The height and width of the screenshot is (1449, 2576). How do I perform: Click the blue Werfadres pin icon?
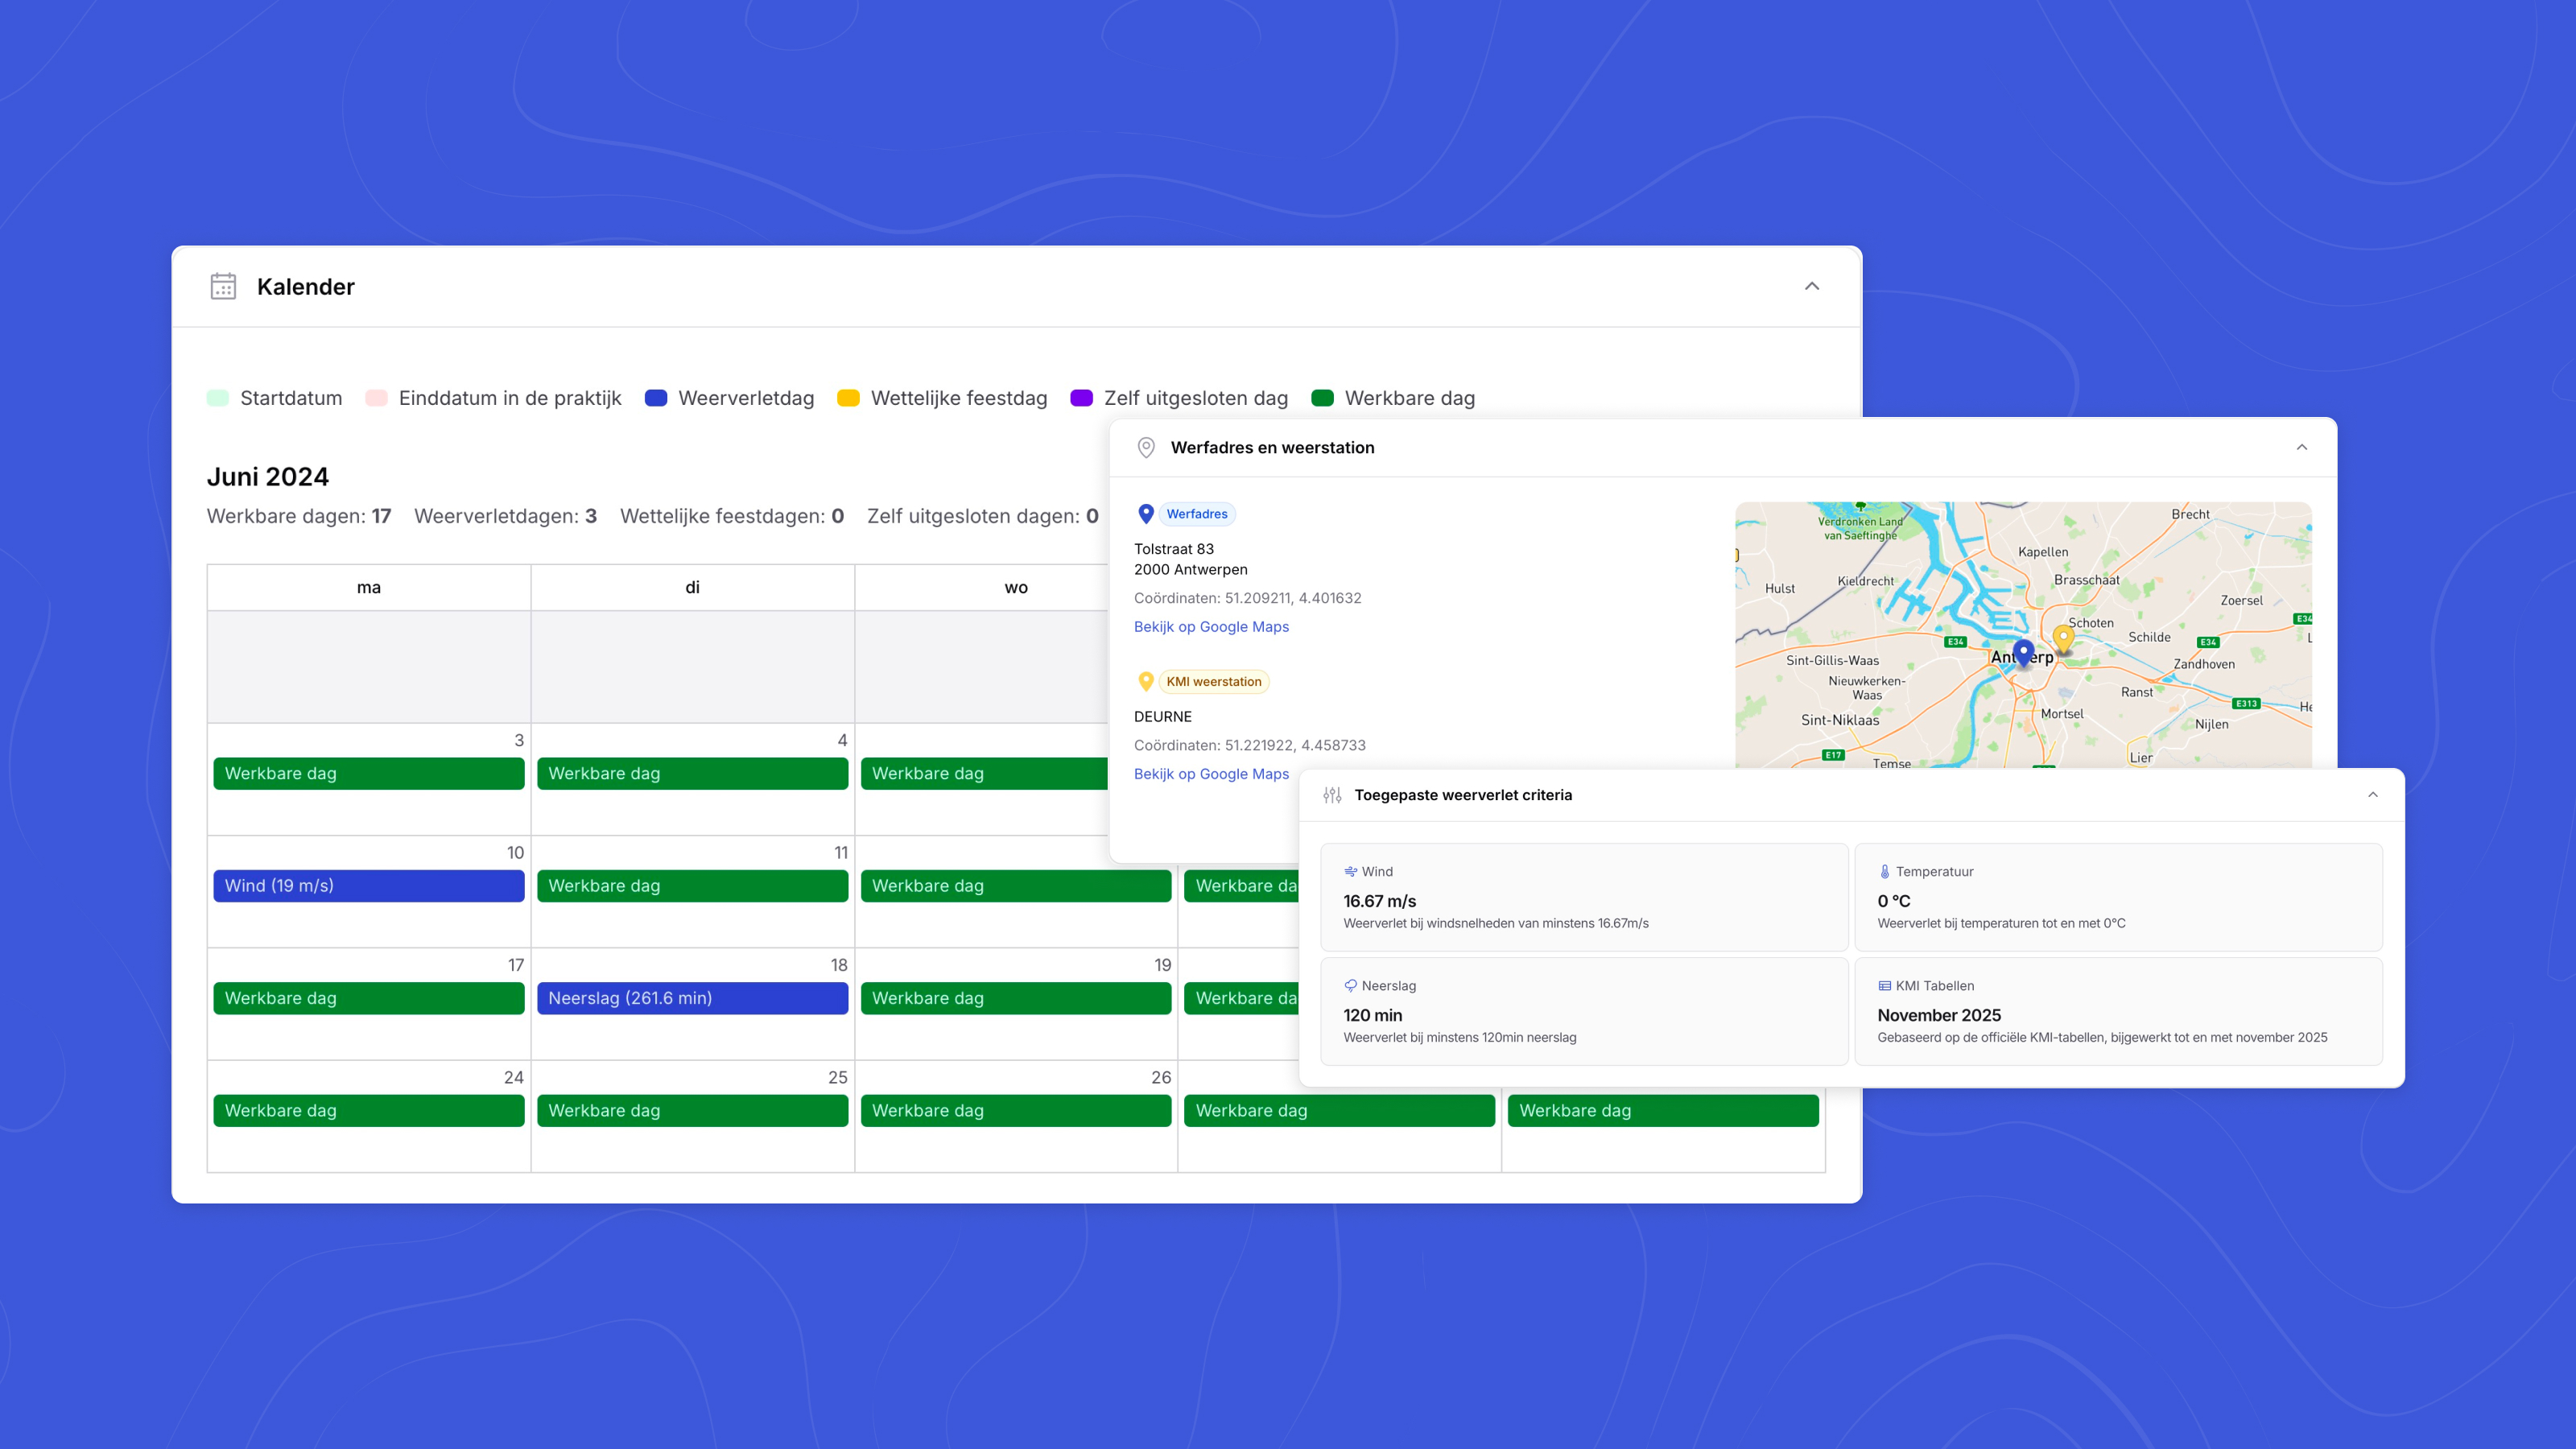pyautogui.click(x=1146, y=514)
